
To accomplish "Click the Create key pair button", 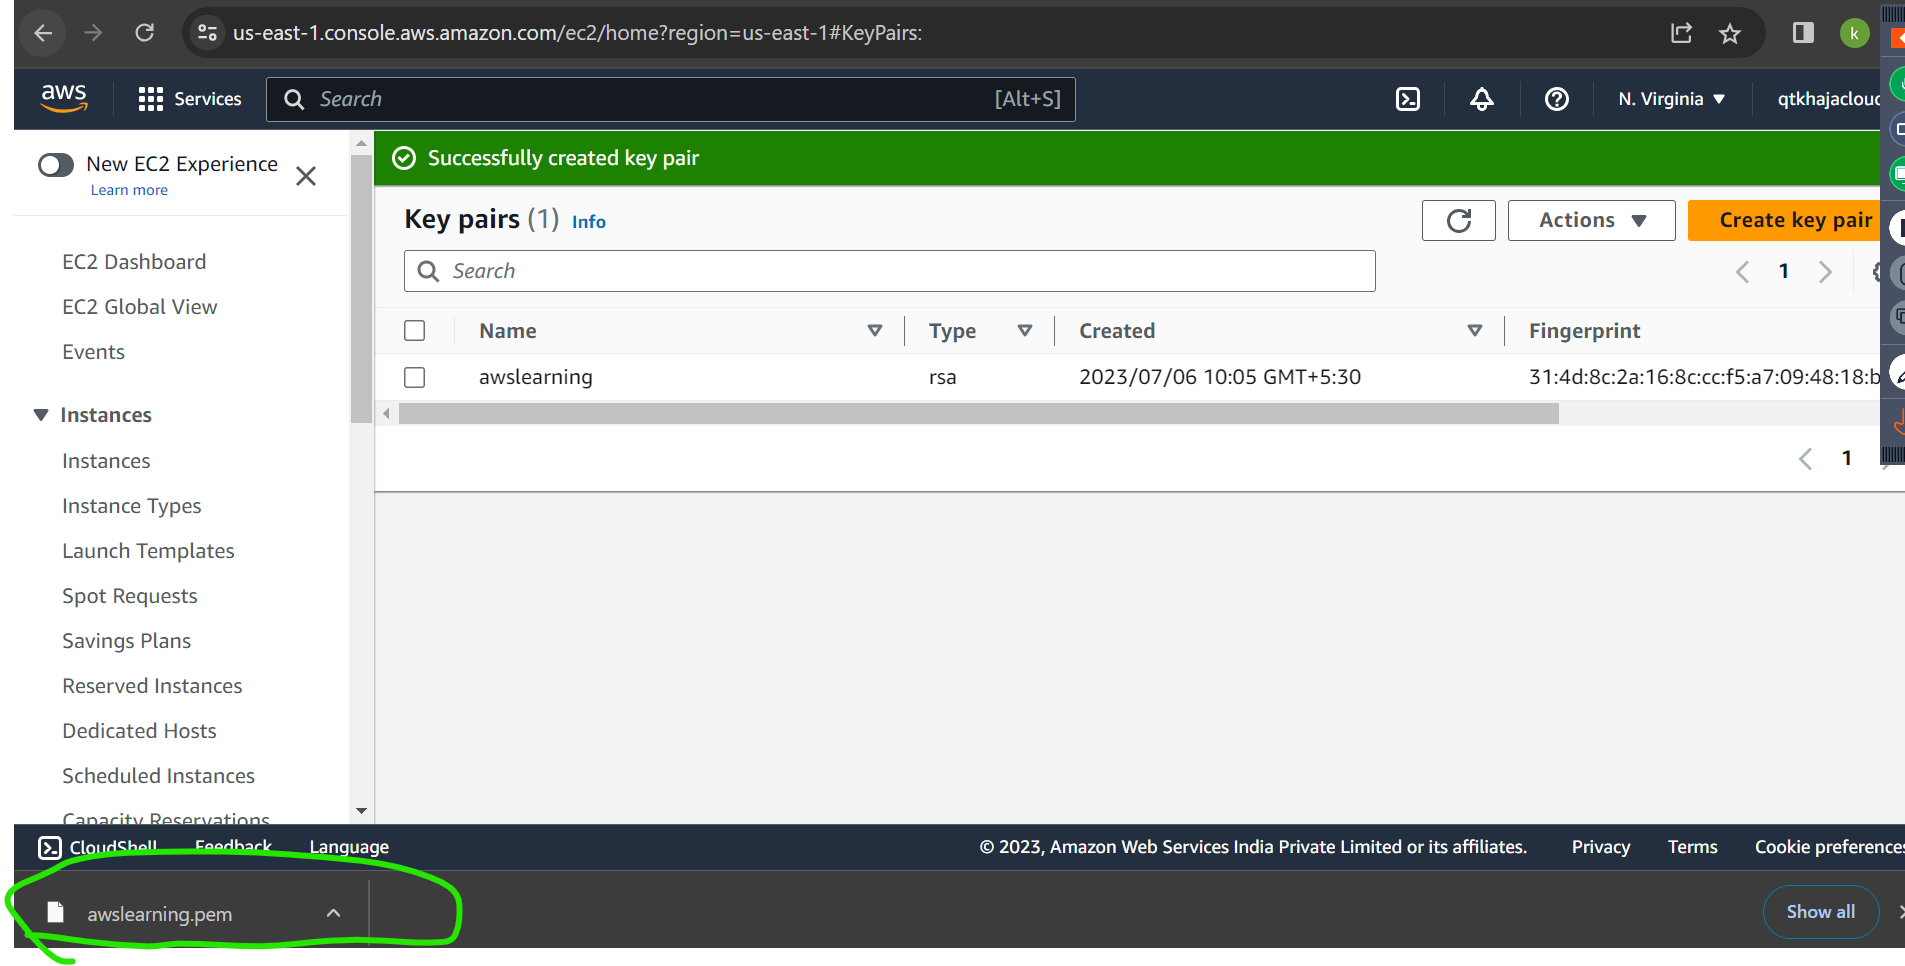I will pos(1786,220).
